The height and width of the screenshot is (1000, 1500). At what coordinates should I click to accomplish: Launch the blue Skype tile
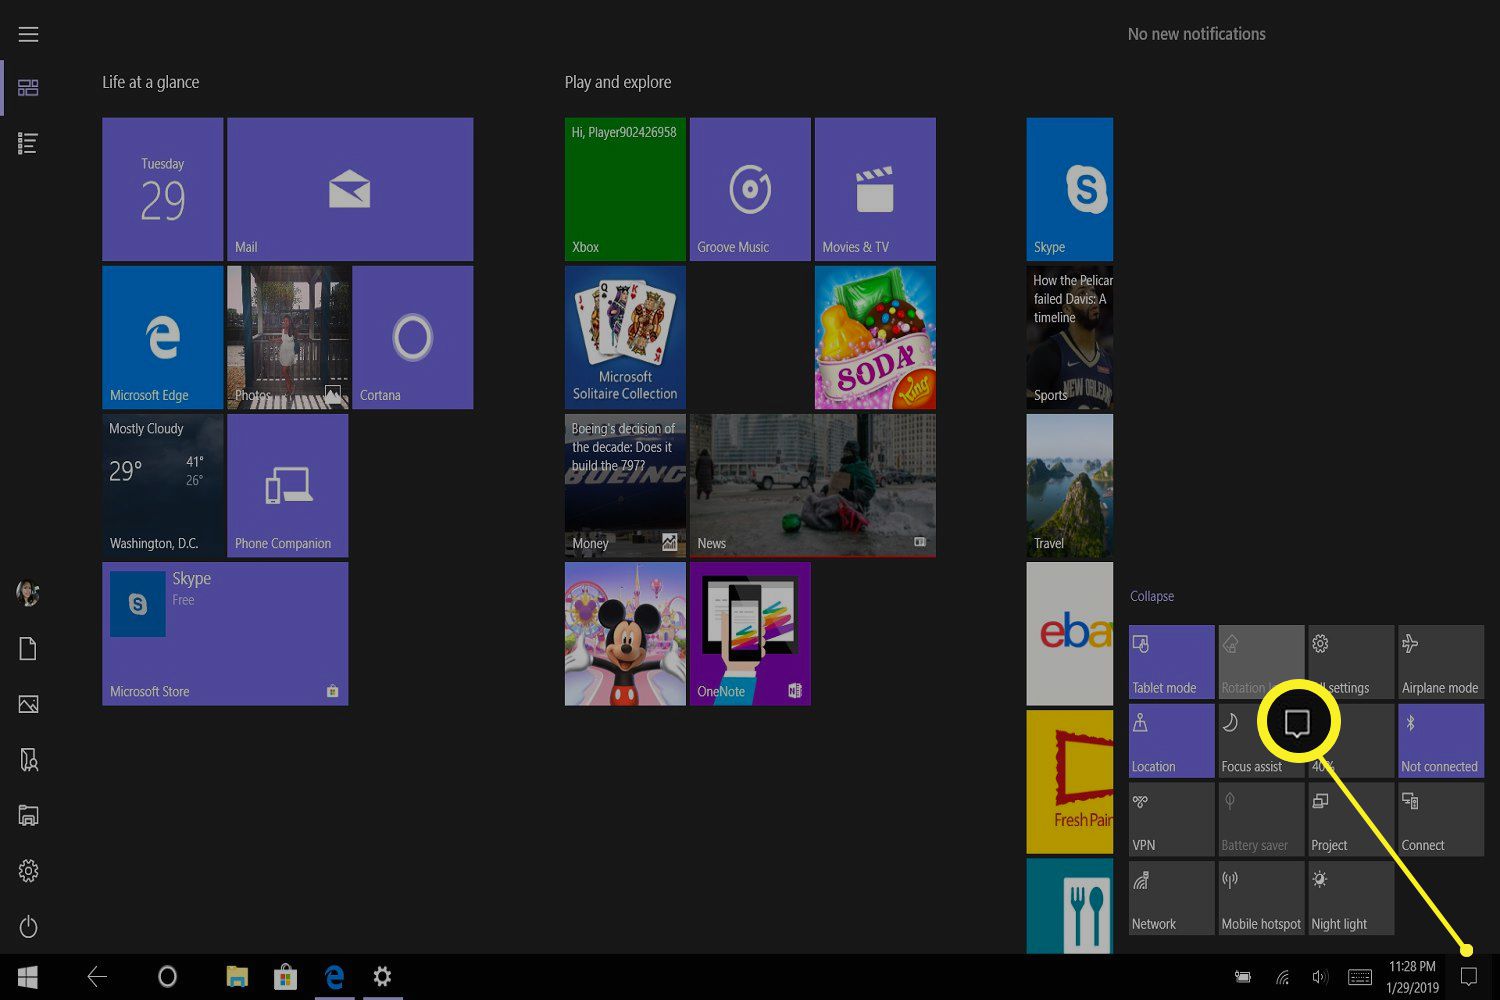[x=1069, y=189]
